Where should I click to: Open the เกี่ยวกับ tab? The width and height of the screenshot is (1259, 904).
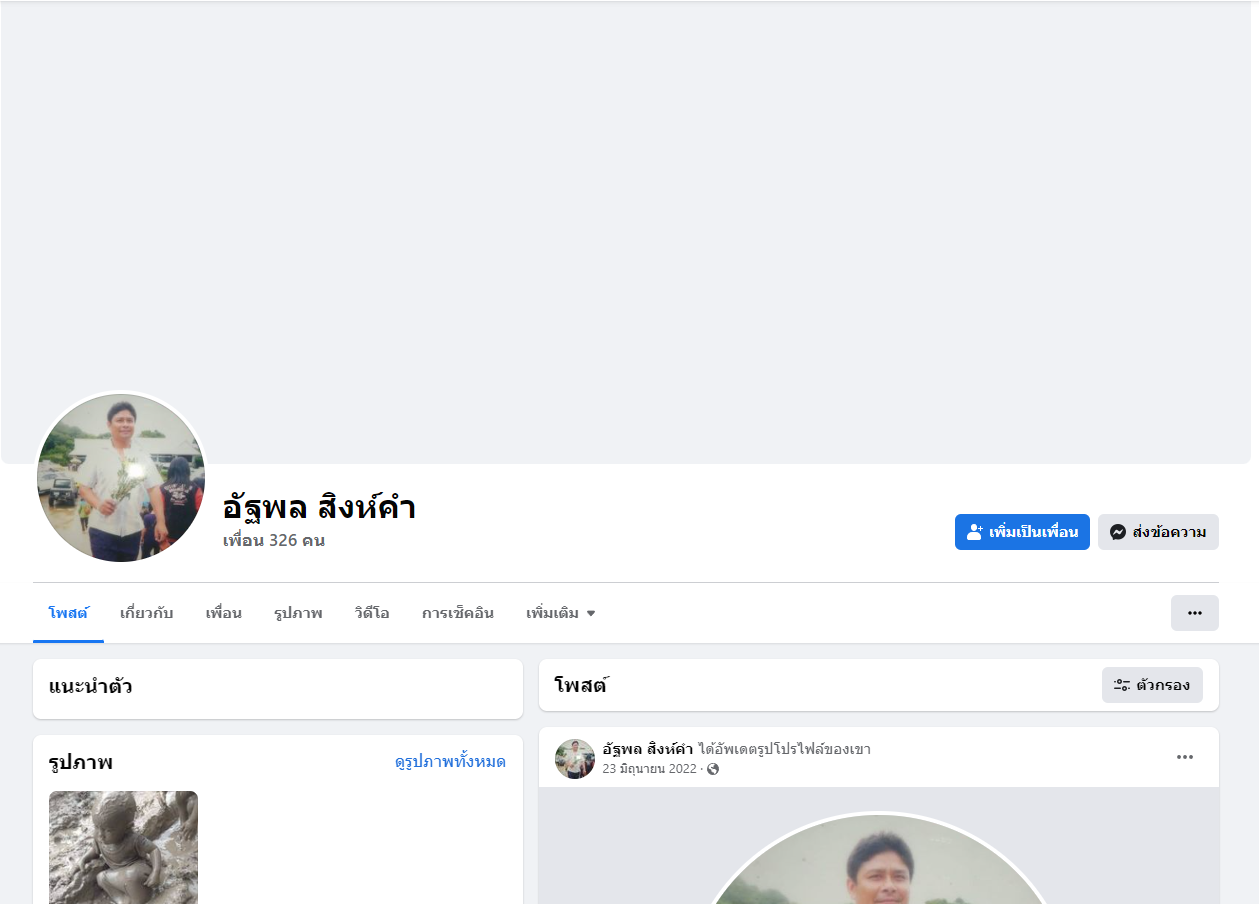pyautogui.click(x=146, y=613)
